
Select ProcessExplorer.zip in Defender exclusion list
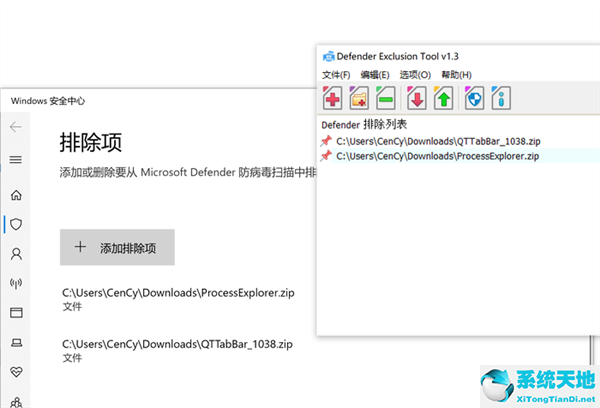pos(437,156)
